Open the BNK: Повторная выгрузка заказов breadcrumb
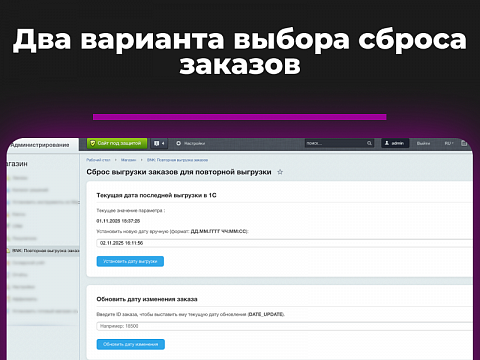Screen dimensions: 480x360 coord(177,160)
